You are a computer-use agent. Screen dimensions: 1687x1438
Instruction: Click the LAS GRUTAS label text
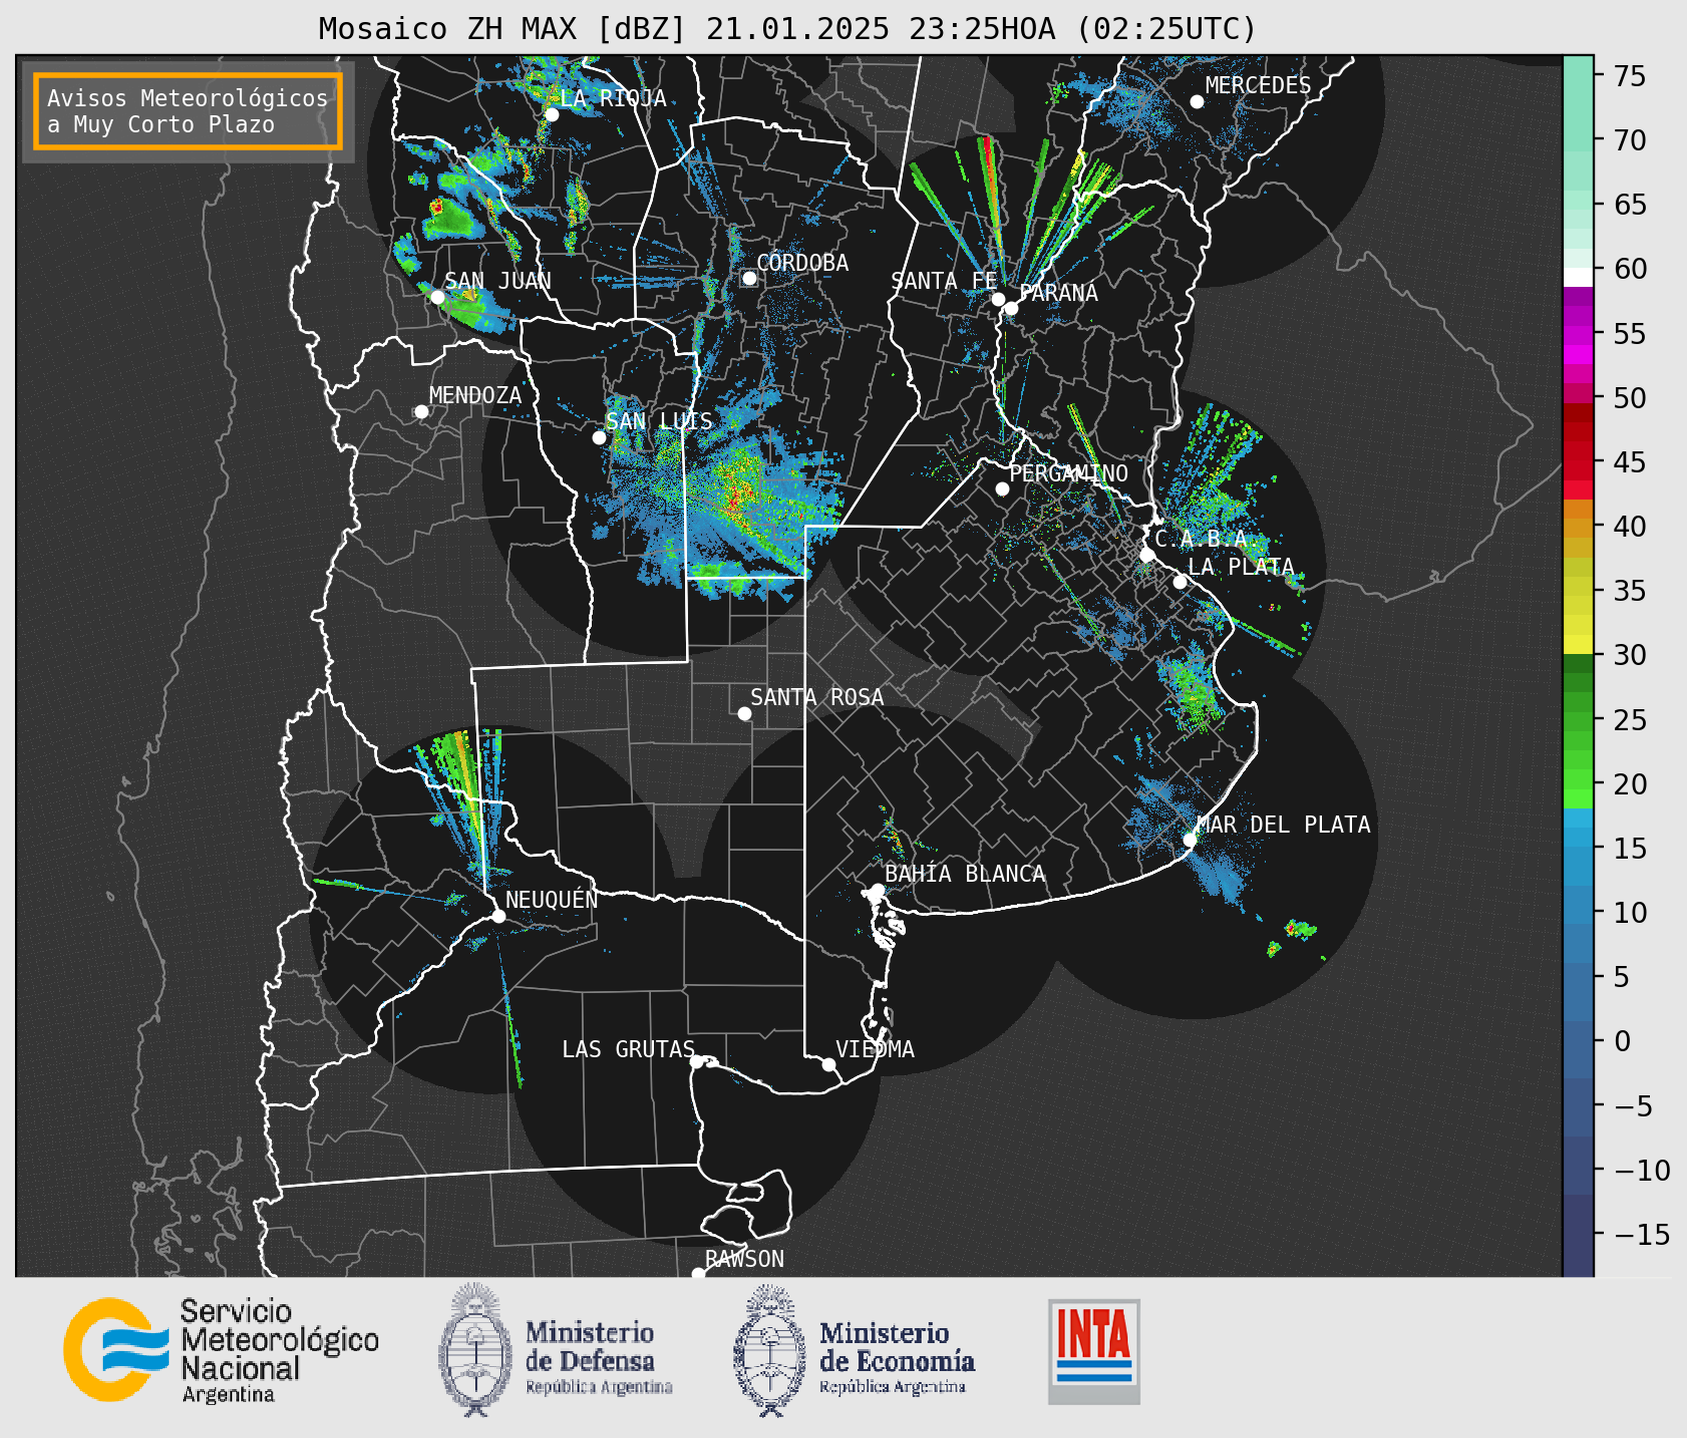pyautogui.click(x=628, y=1049)
